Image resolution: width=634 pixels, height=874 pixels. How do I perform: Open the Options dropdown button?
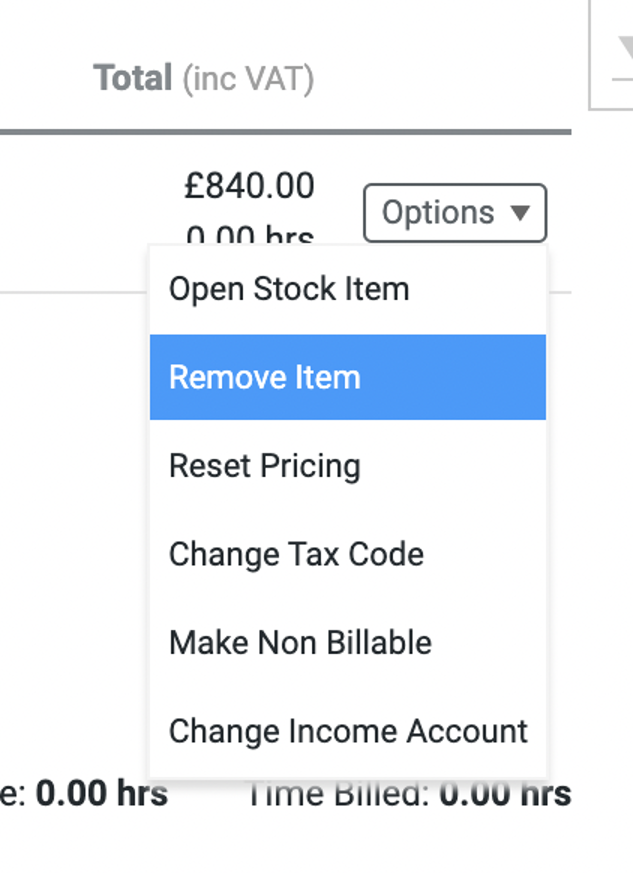(x=455, y=213)
